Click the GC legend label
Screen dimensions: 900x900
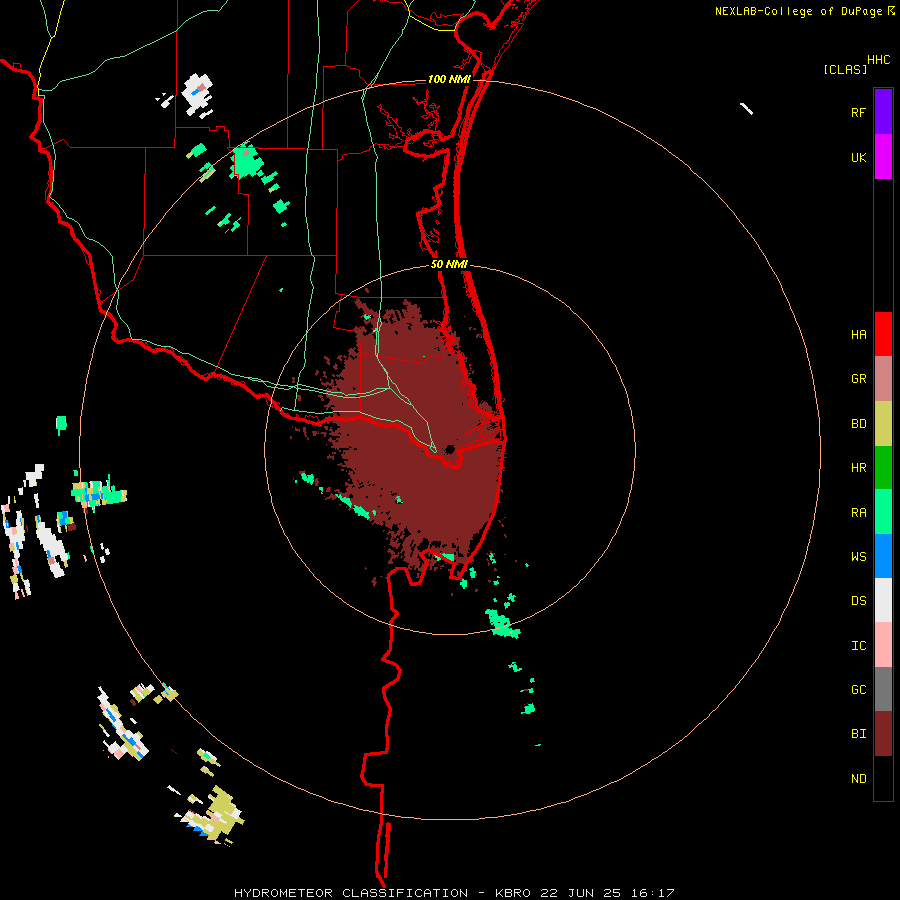pos(858,689)
